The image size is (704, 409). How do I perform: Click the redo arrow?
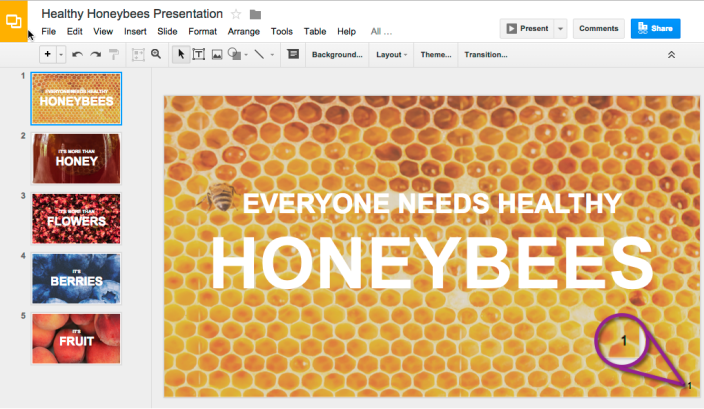[96, 54]
